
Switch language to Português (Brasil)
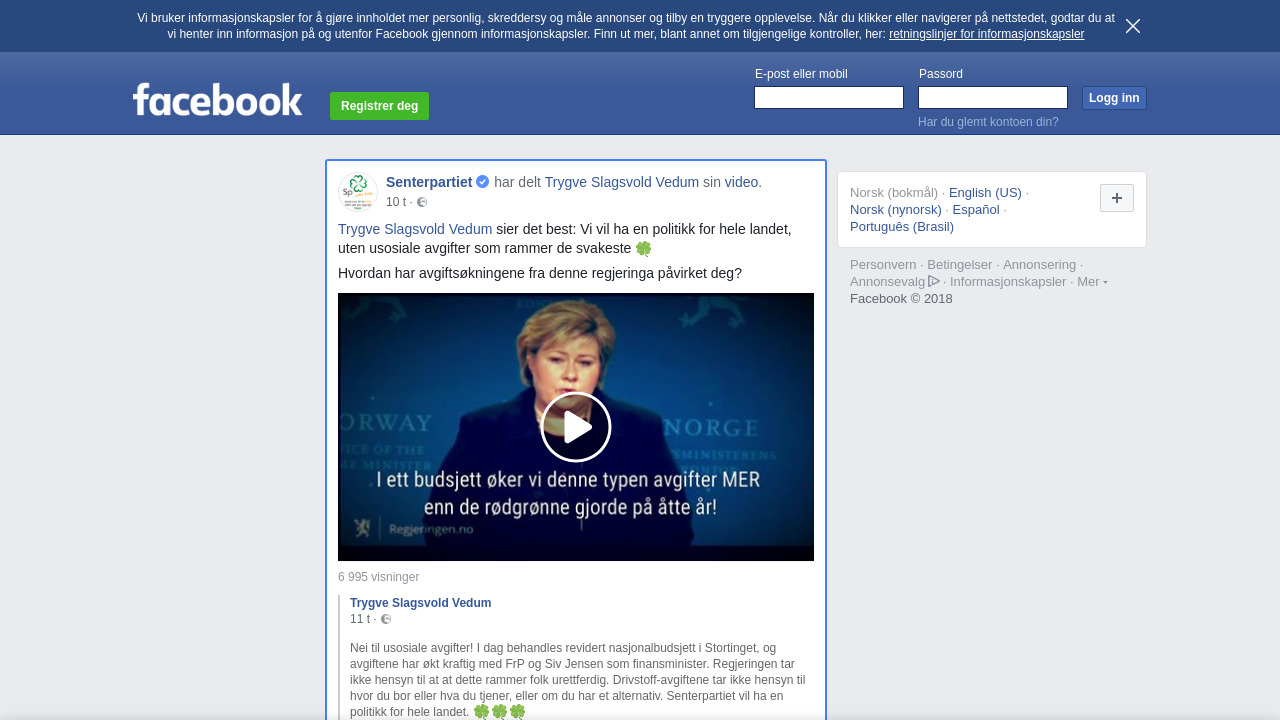click(x=902, y=227)
